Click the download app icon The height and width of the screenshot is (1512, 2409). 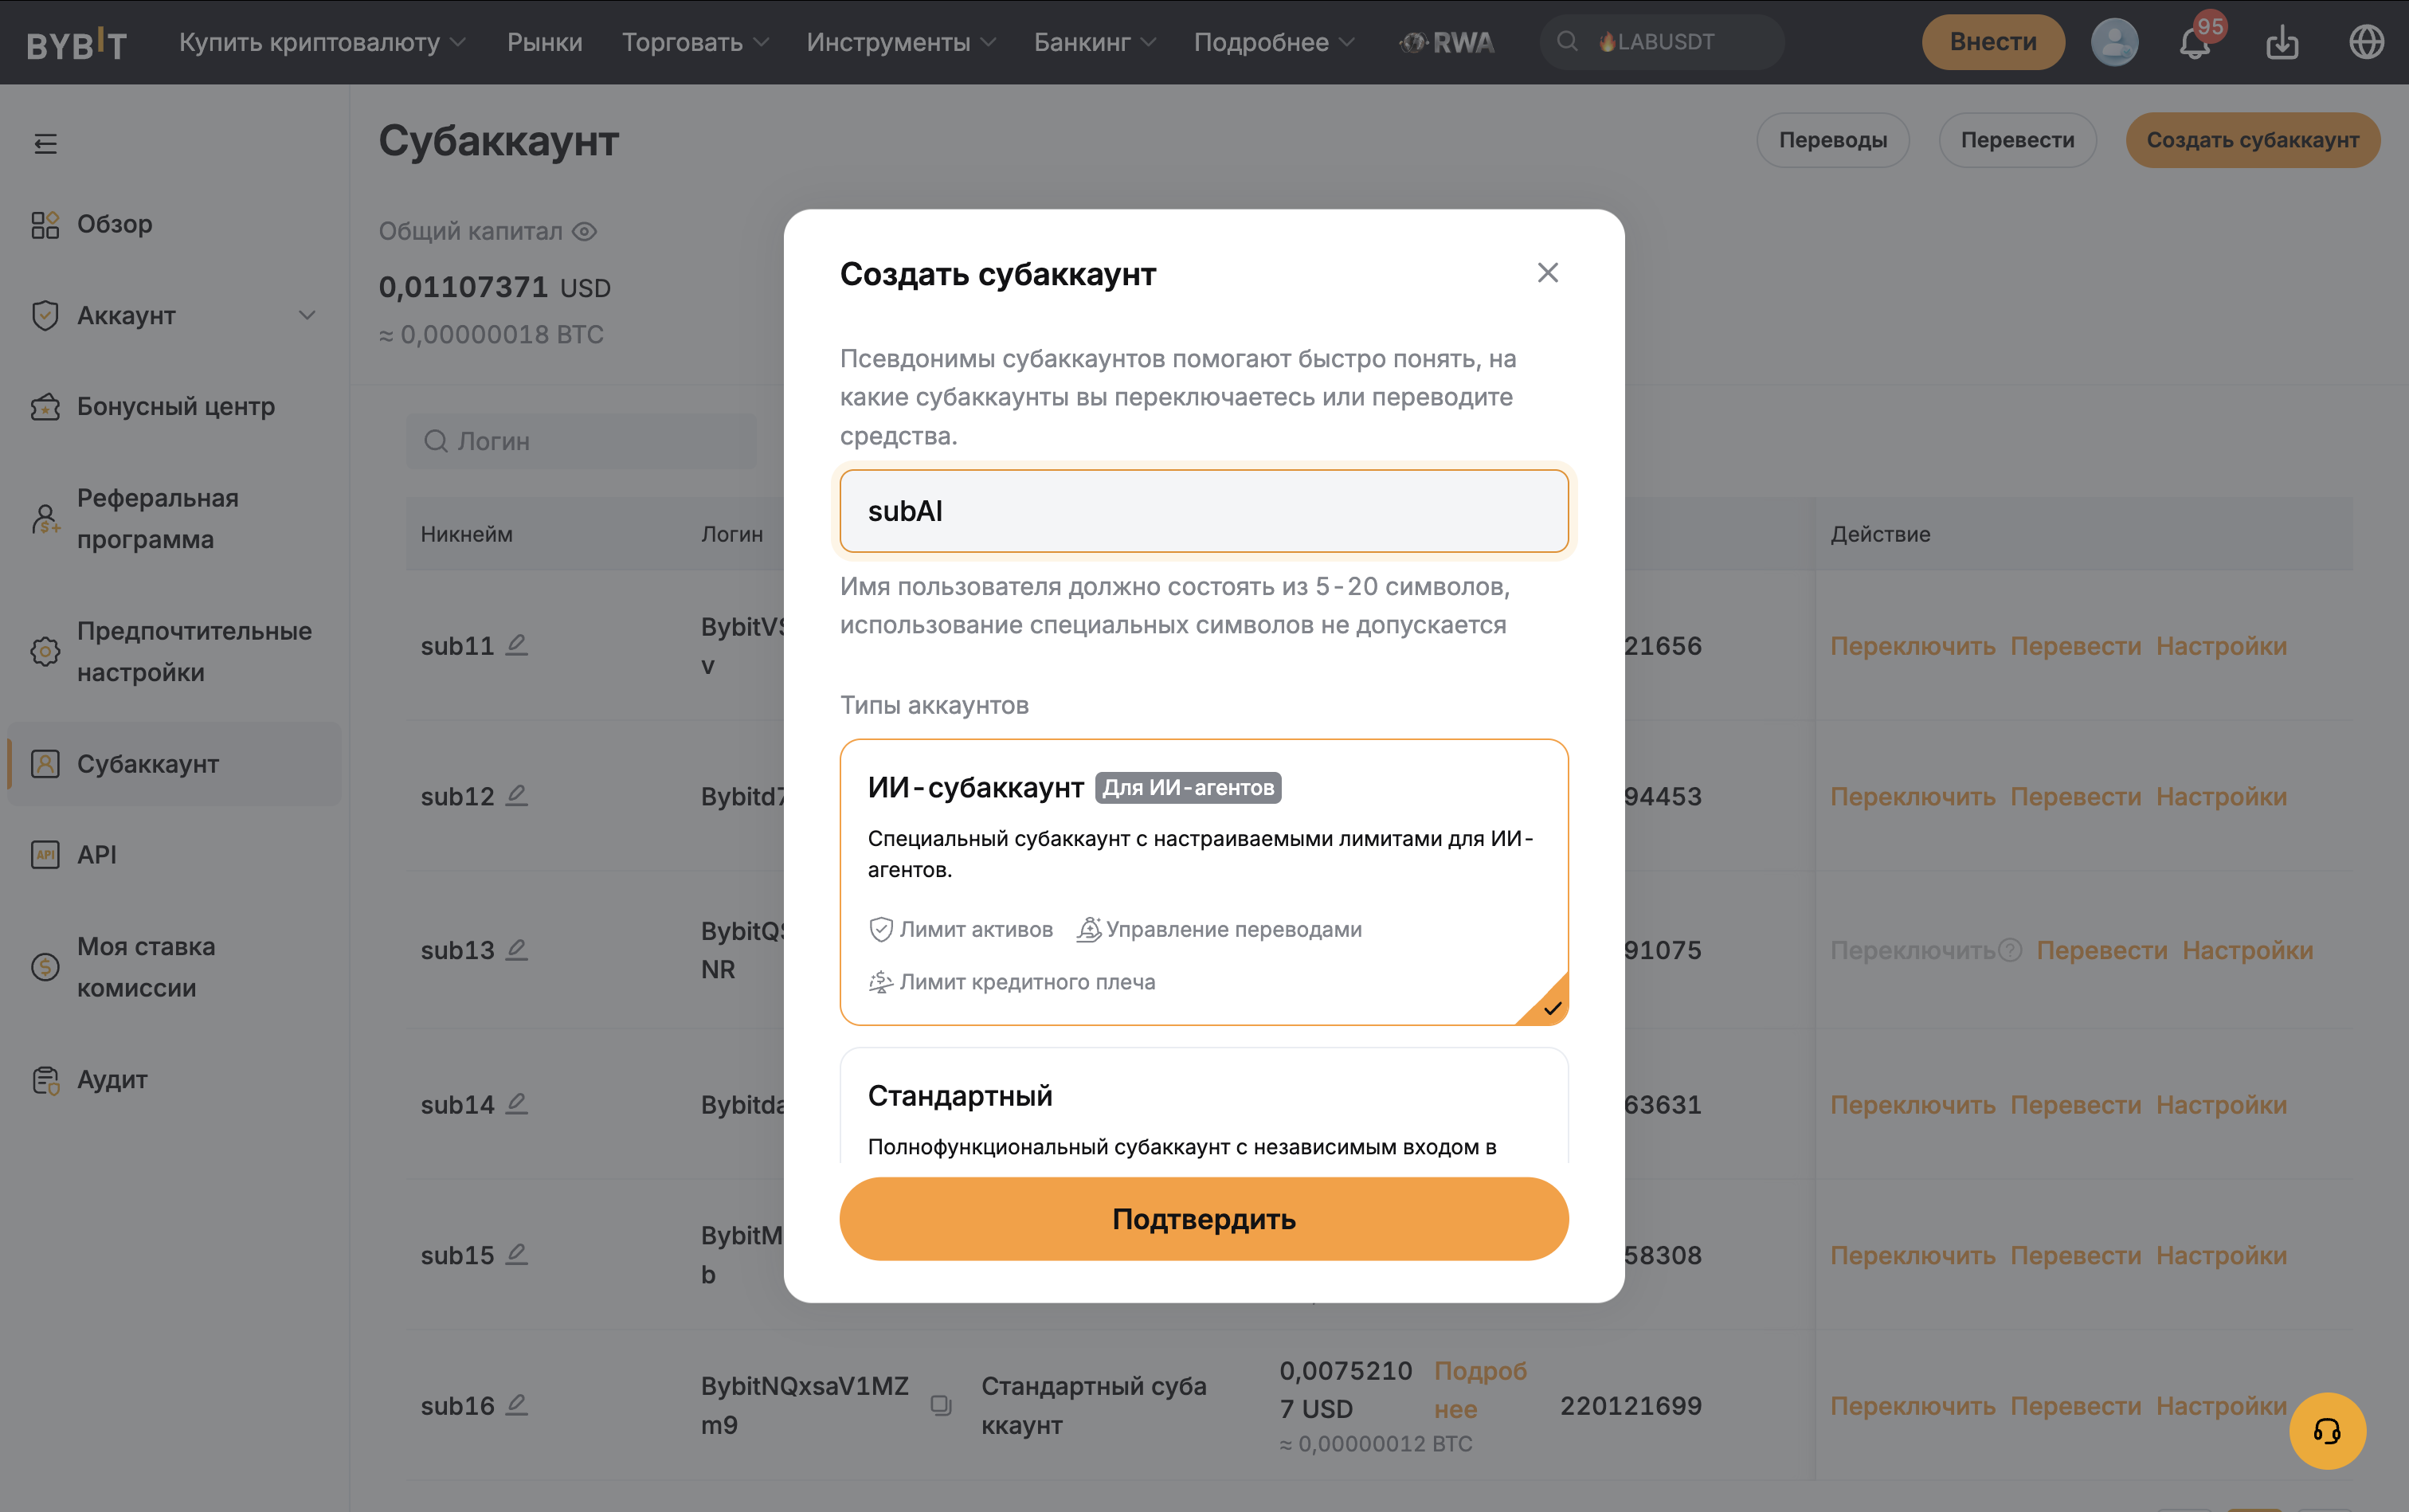[x=2282, y=43]
